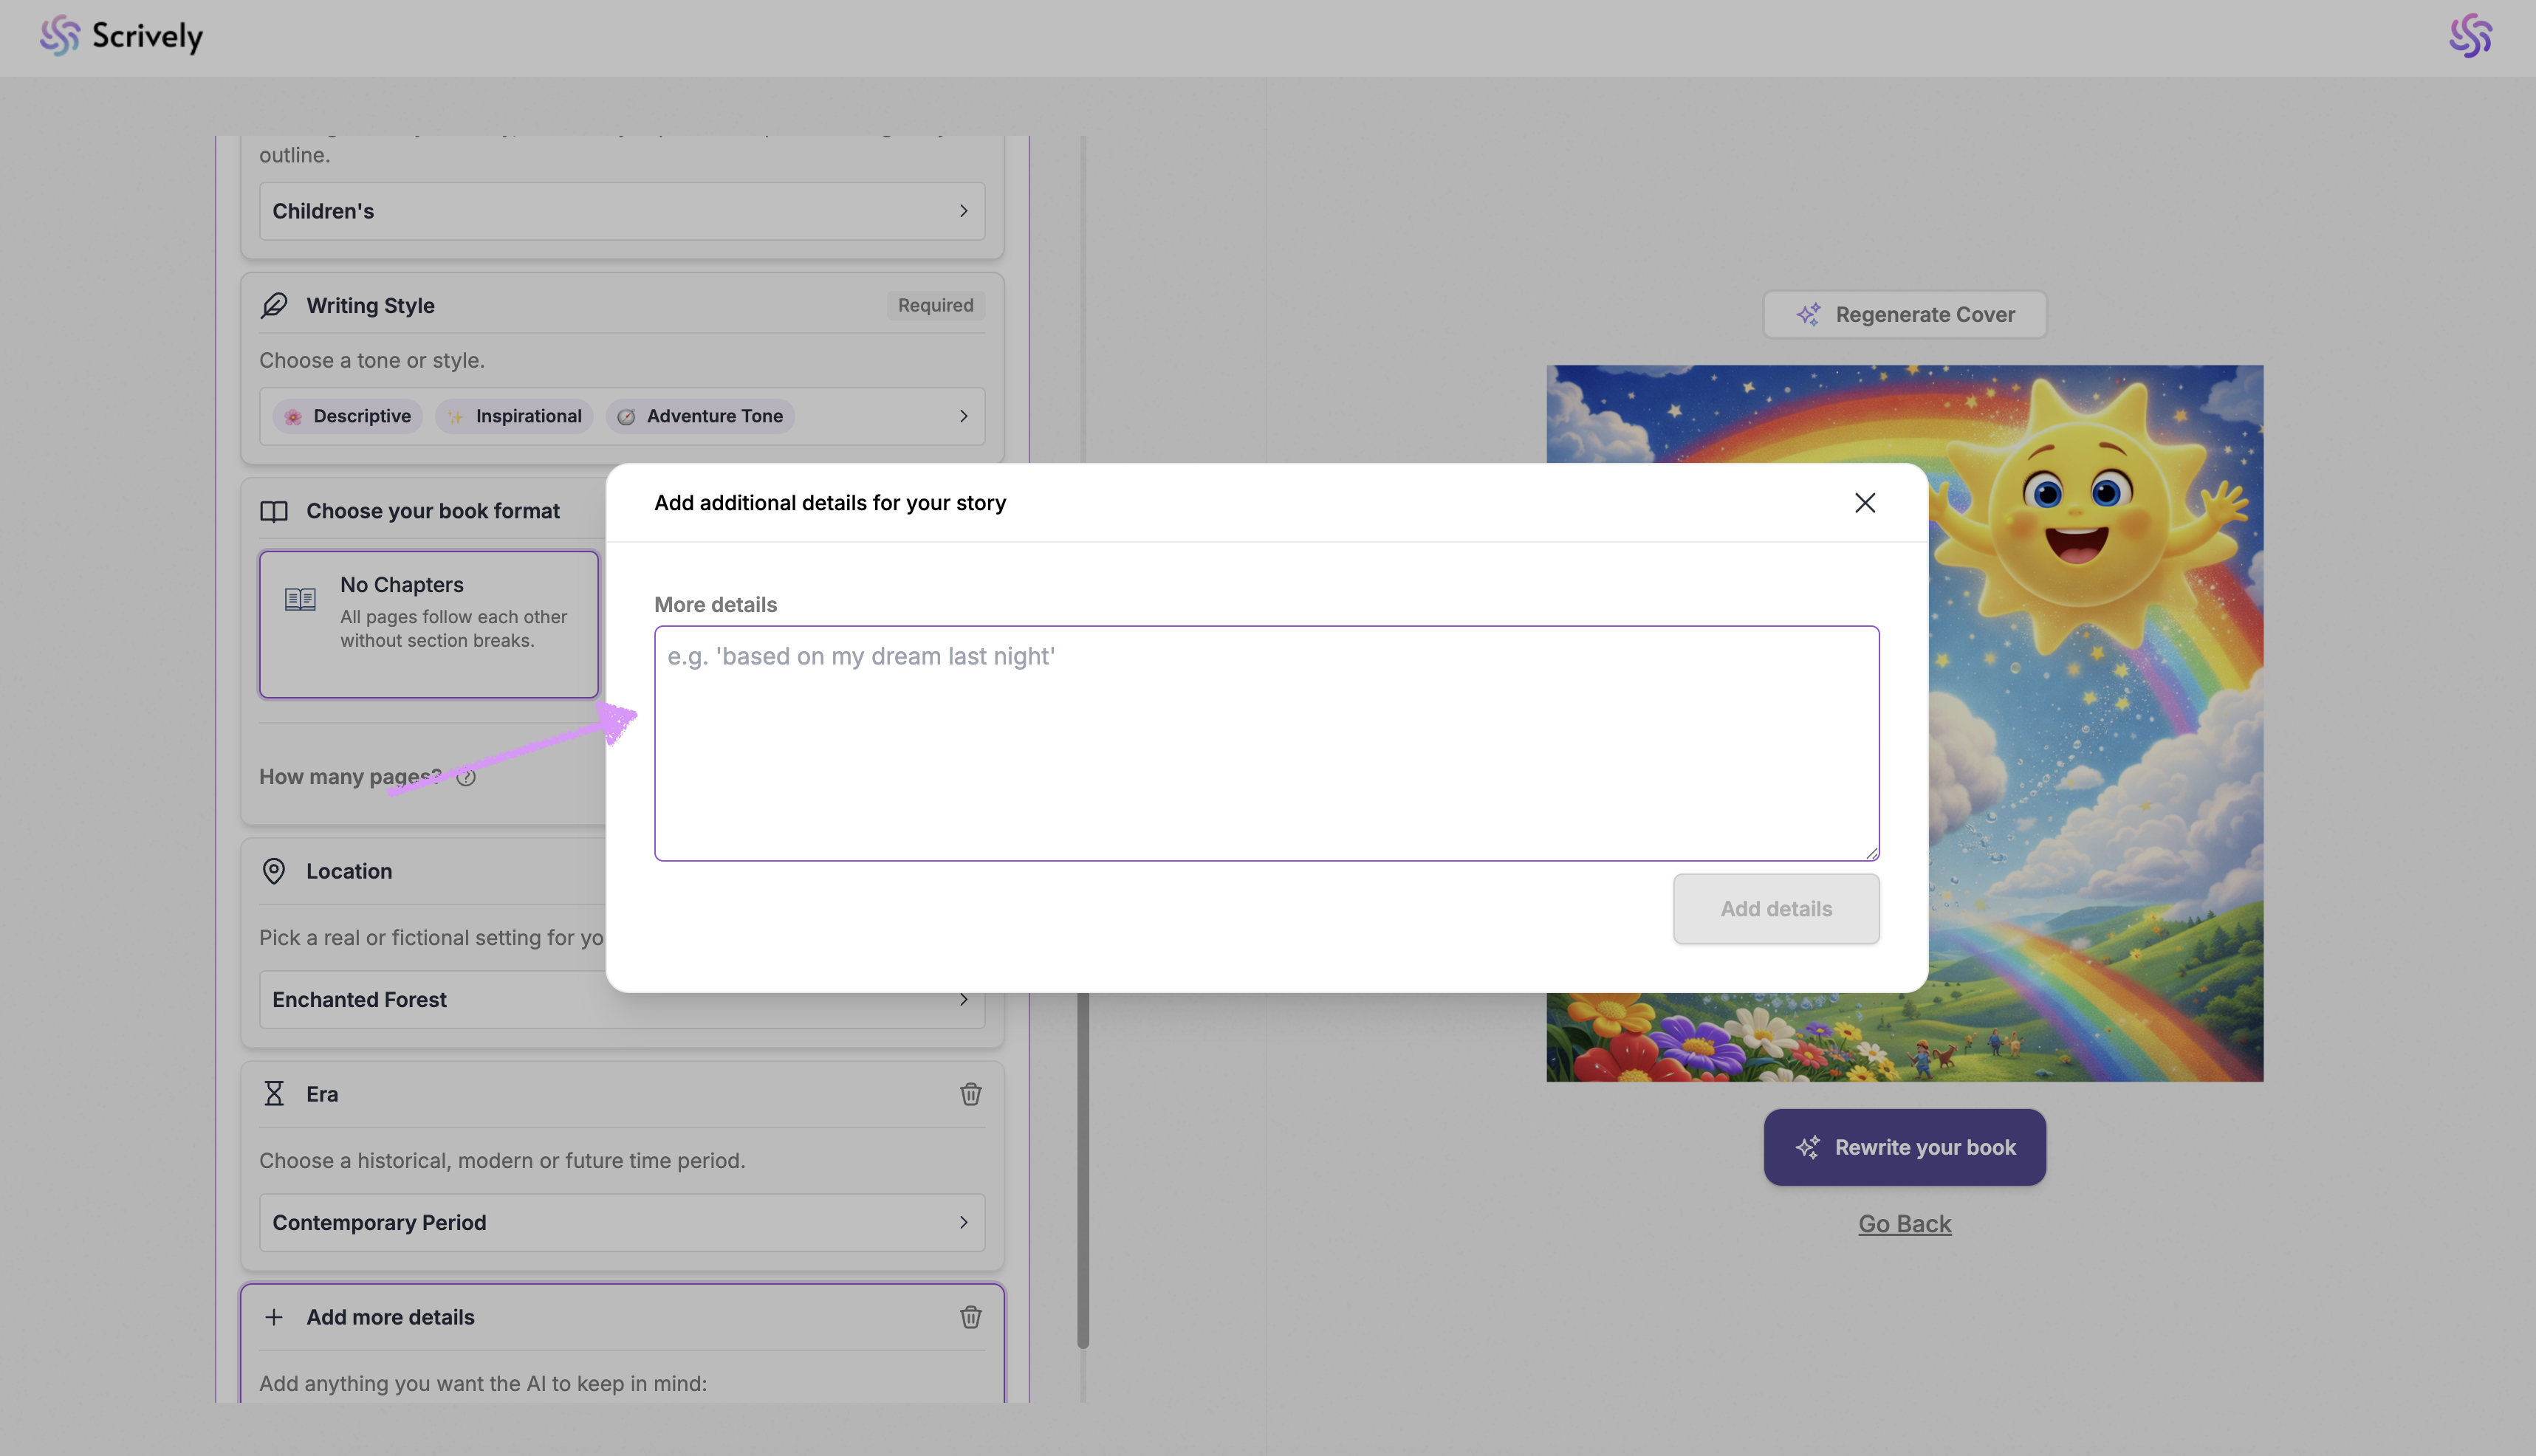Follow the Go Back link
Screen dimensions: 2536x1456
[1904, 1224]
